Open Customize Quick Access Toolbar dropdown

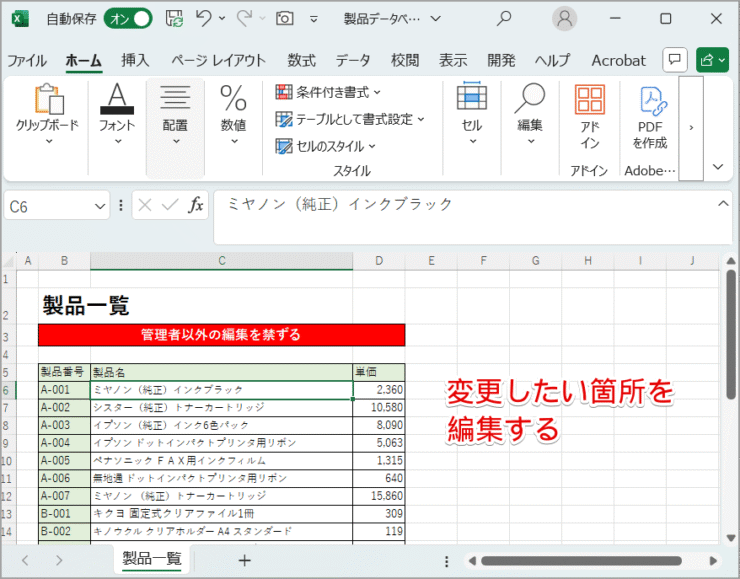pyautogui.click(x=313, y=19)
